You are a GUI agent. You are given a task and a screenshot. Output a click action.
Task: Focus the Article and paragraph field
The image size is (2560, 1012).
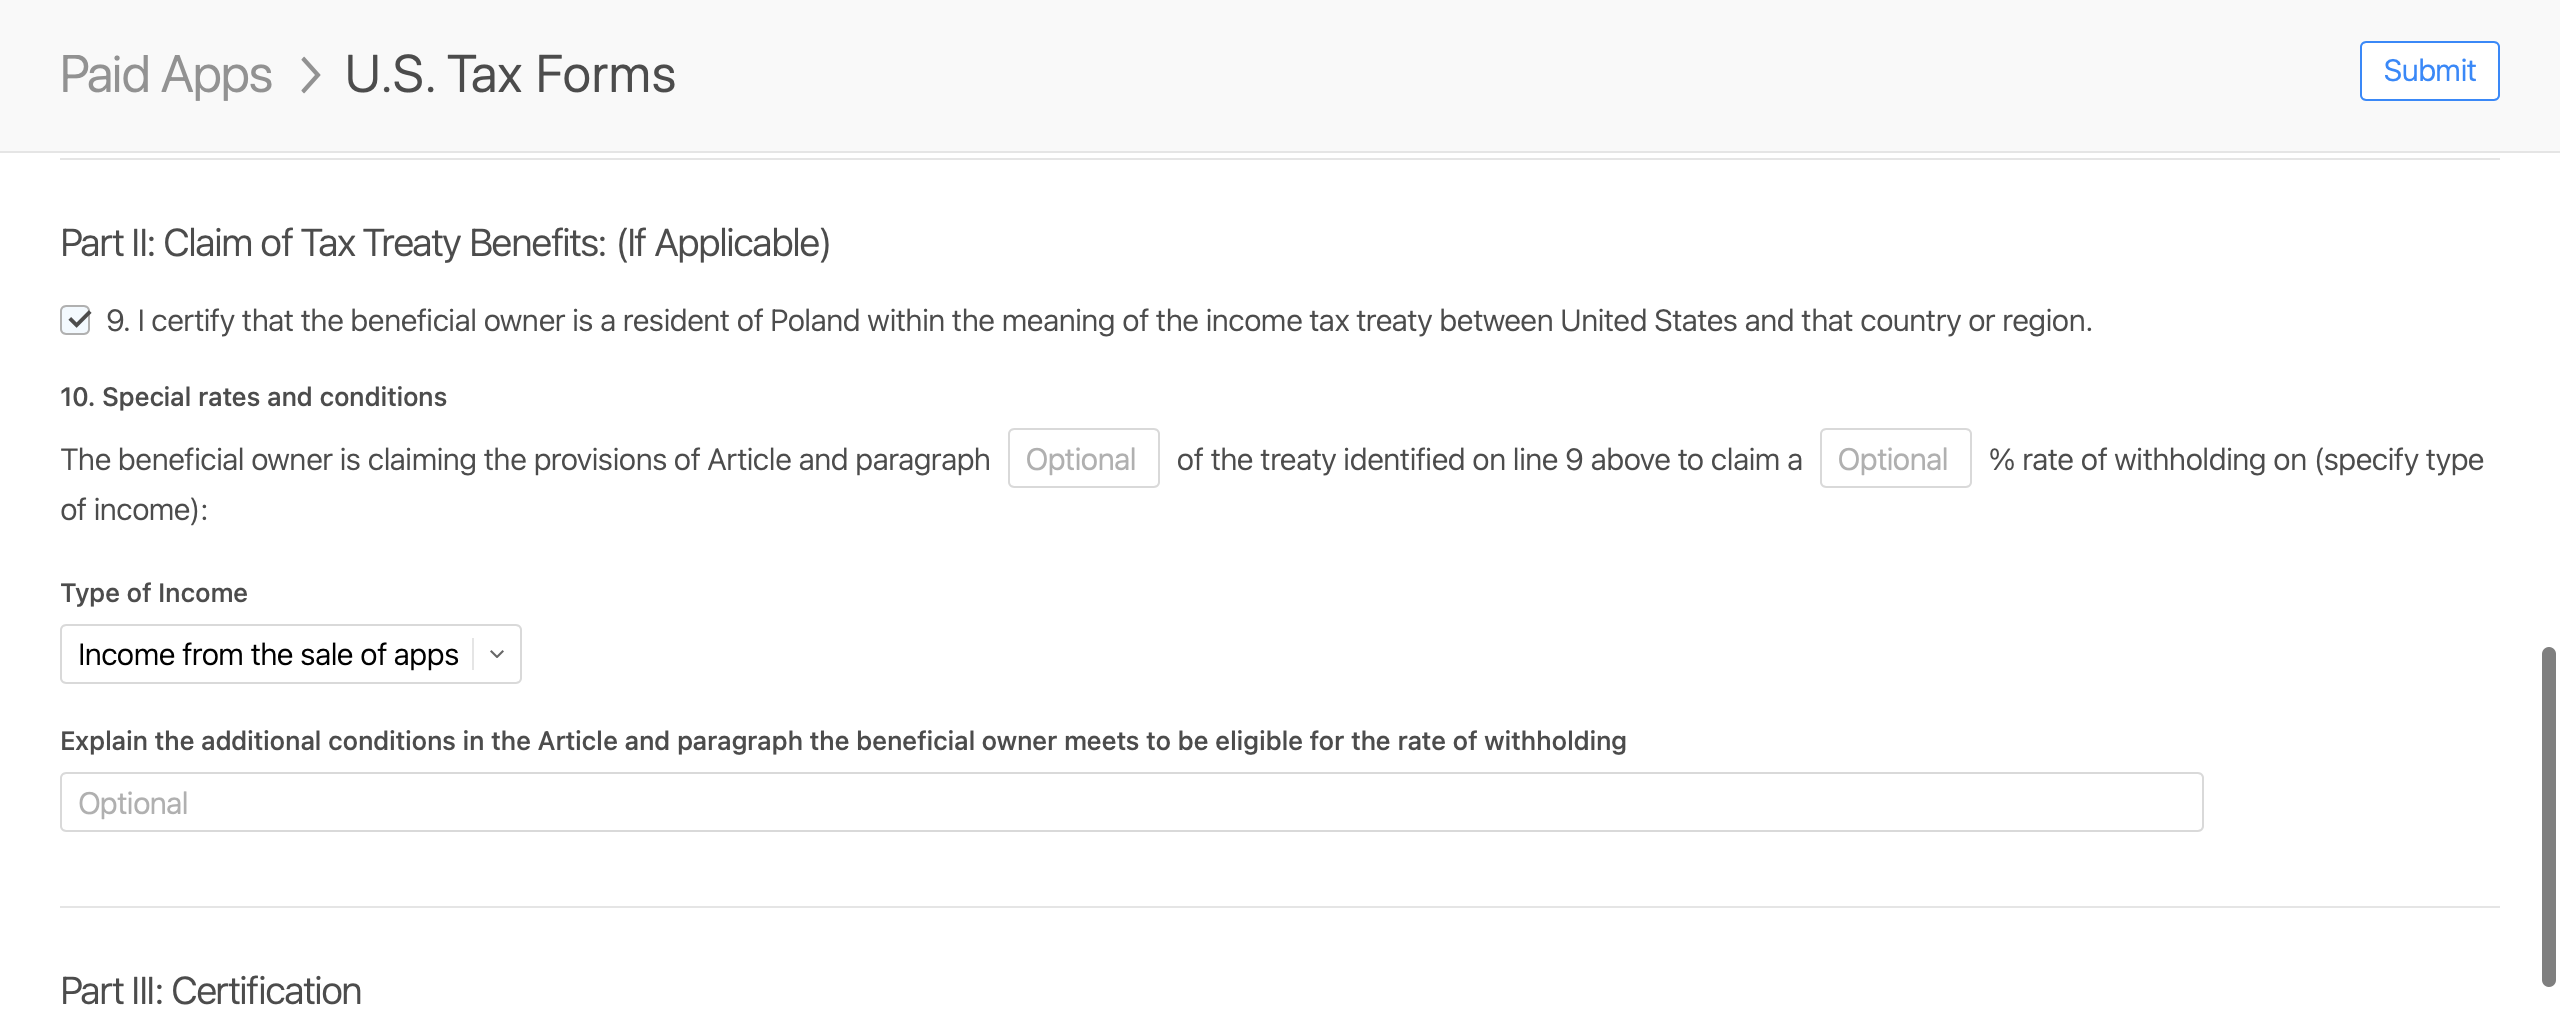(1083, 459)
